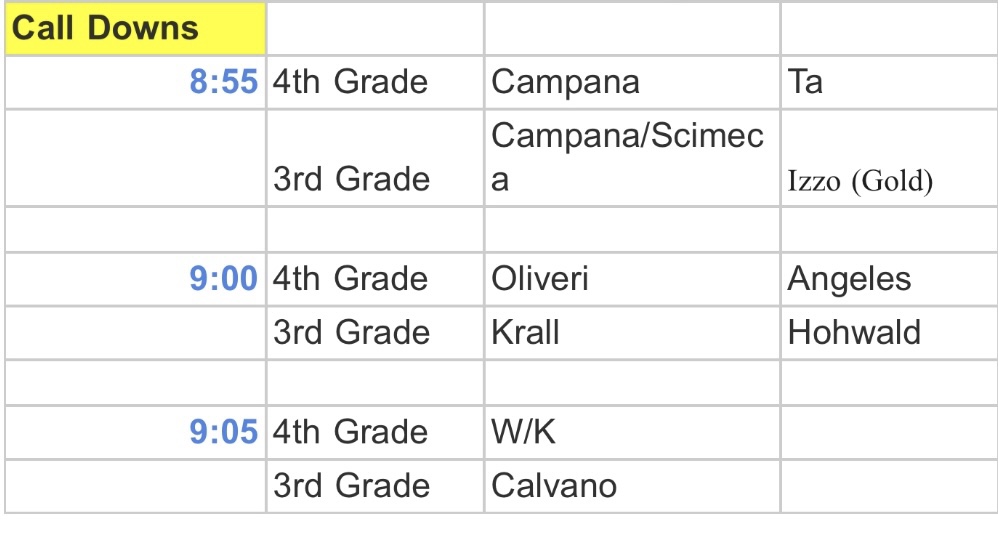Select the Campana/Scimeca cell
This screenshot has width=998, height=533.
[627, 158]
